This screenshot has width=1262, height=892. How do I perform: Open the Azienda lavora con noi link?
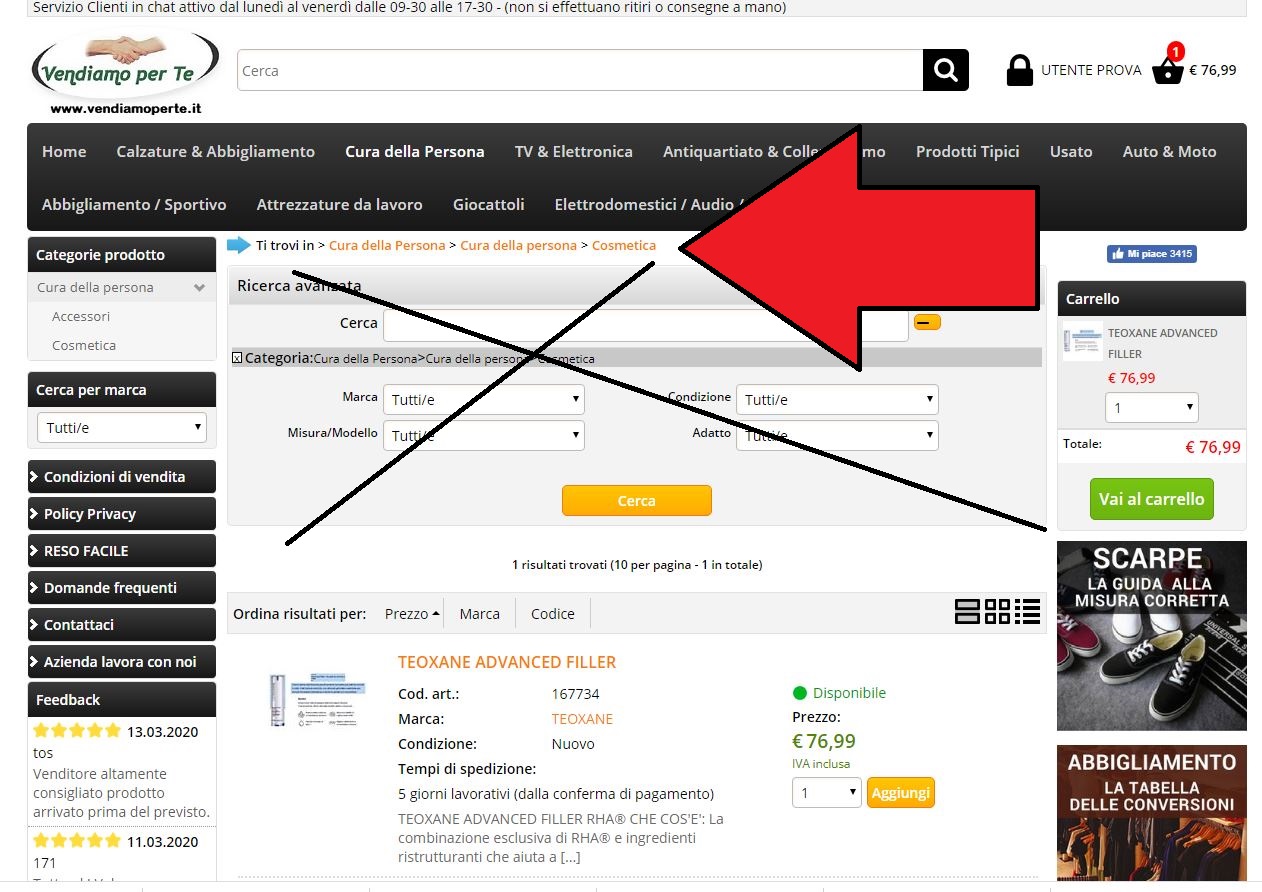click(x=121, y=661)
